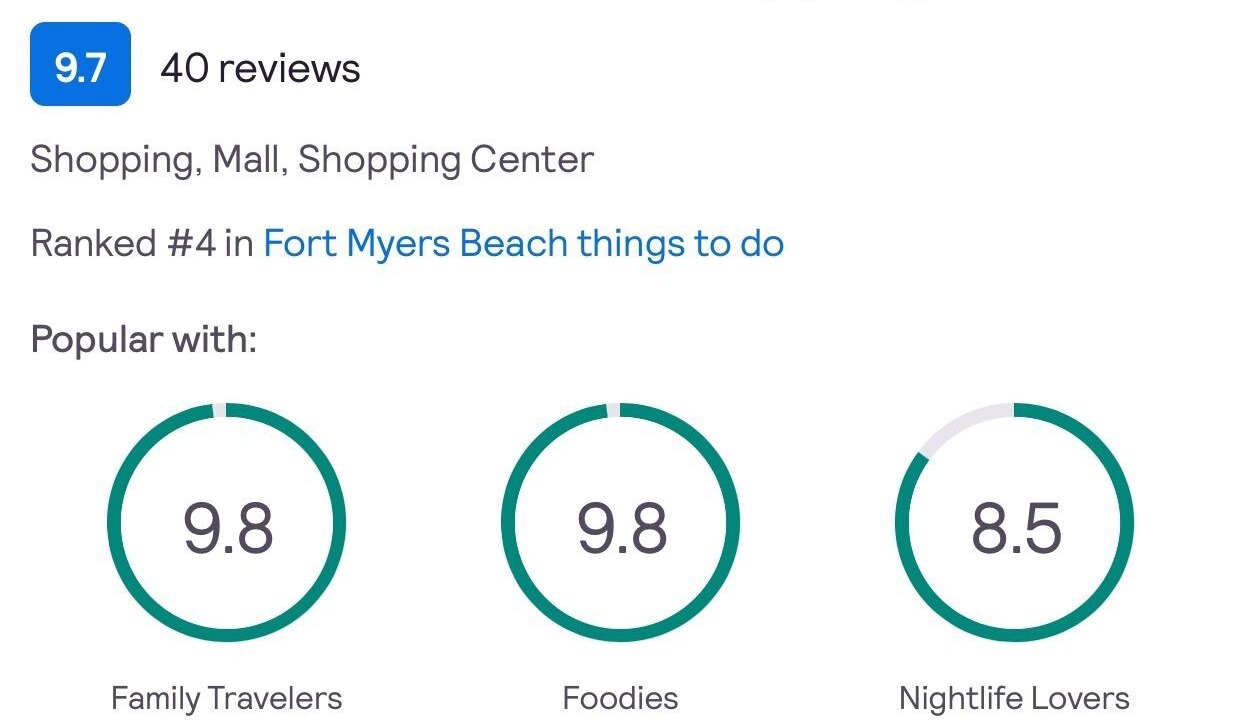Viewport: 1242px width, 720px height.
Task: Click the "Shopping Center" category text
Action: point(446,160)
